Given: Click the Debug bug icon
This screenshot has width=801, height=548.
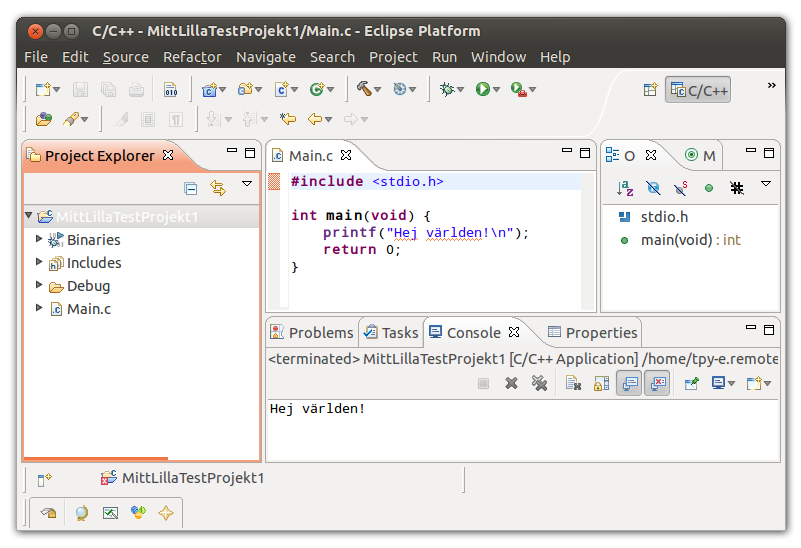Looking at the screenshot, I should pos(447,90).
